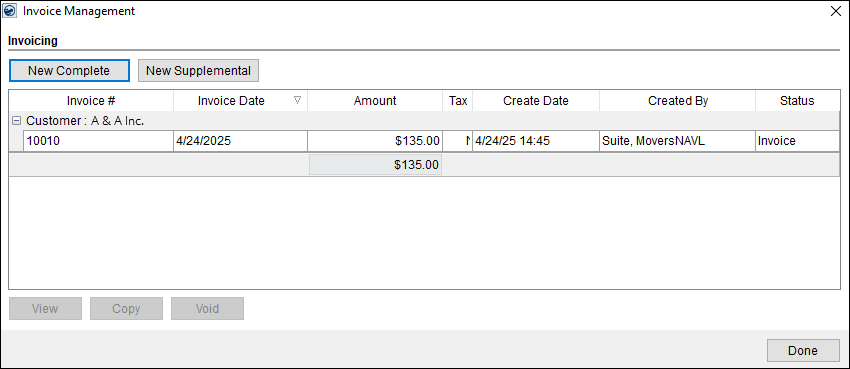The image size is (850, 369).
Task: Click the Copy button below the grid
Action: click(x=126, y=309)
